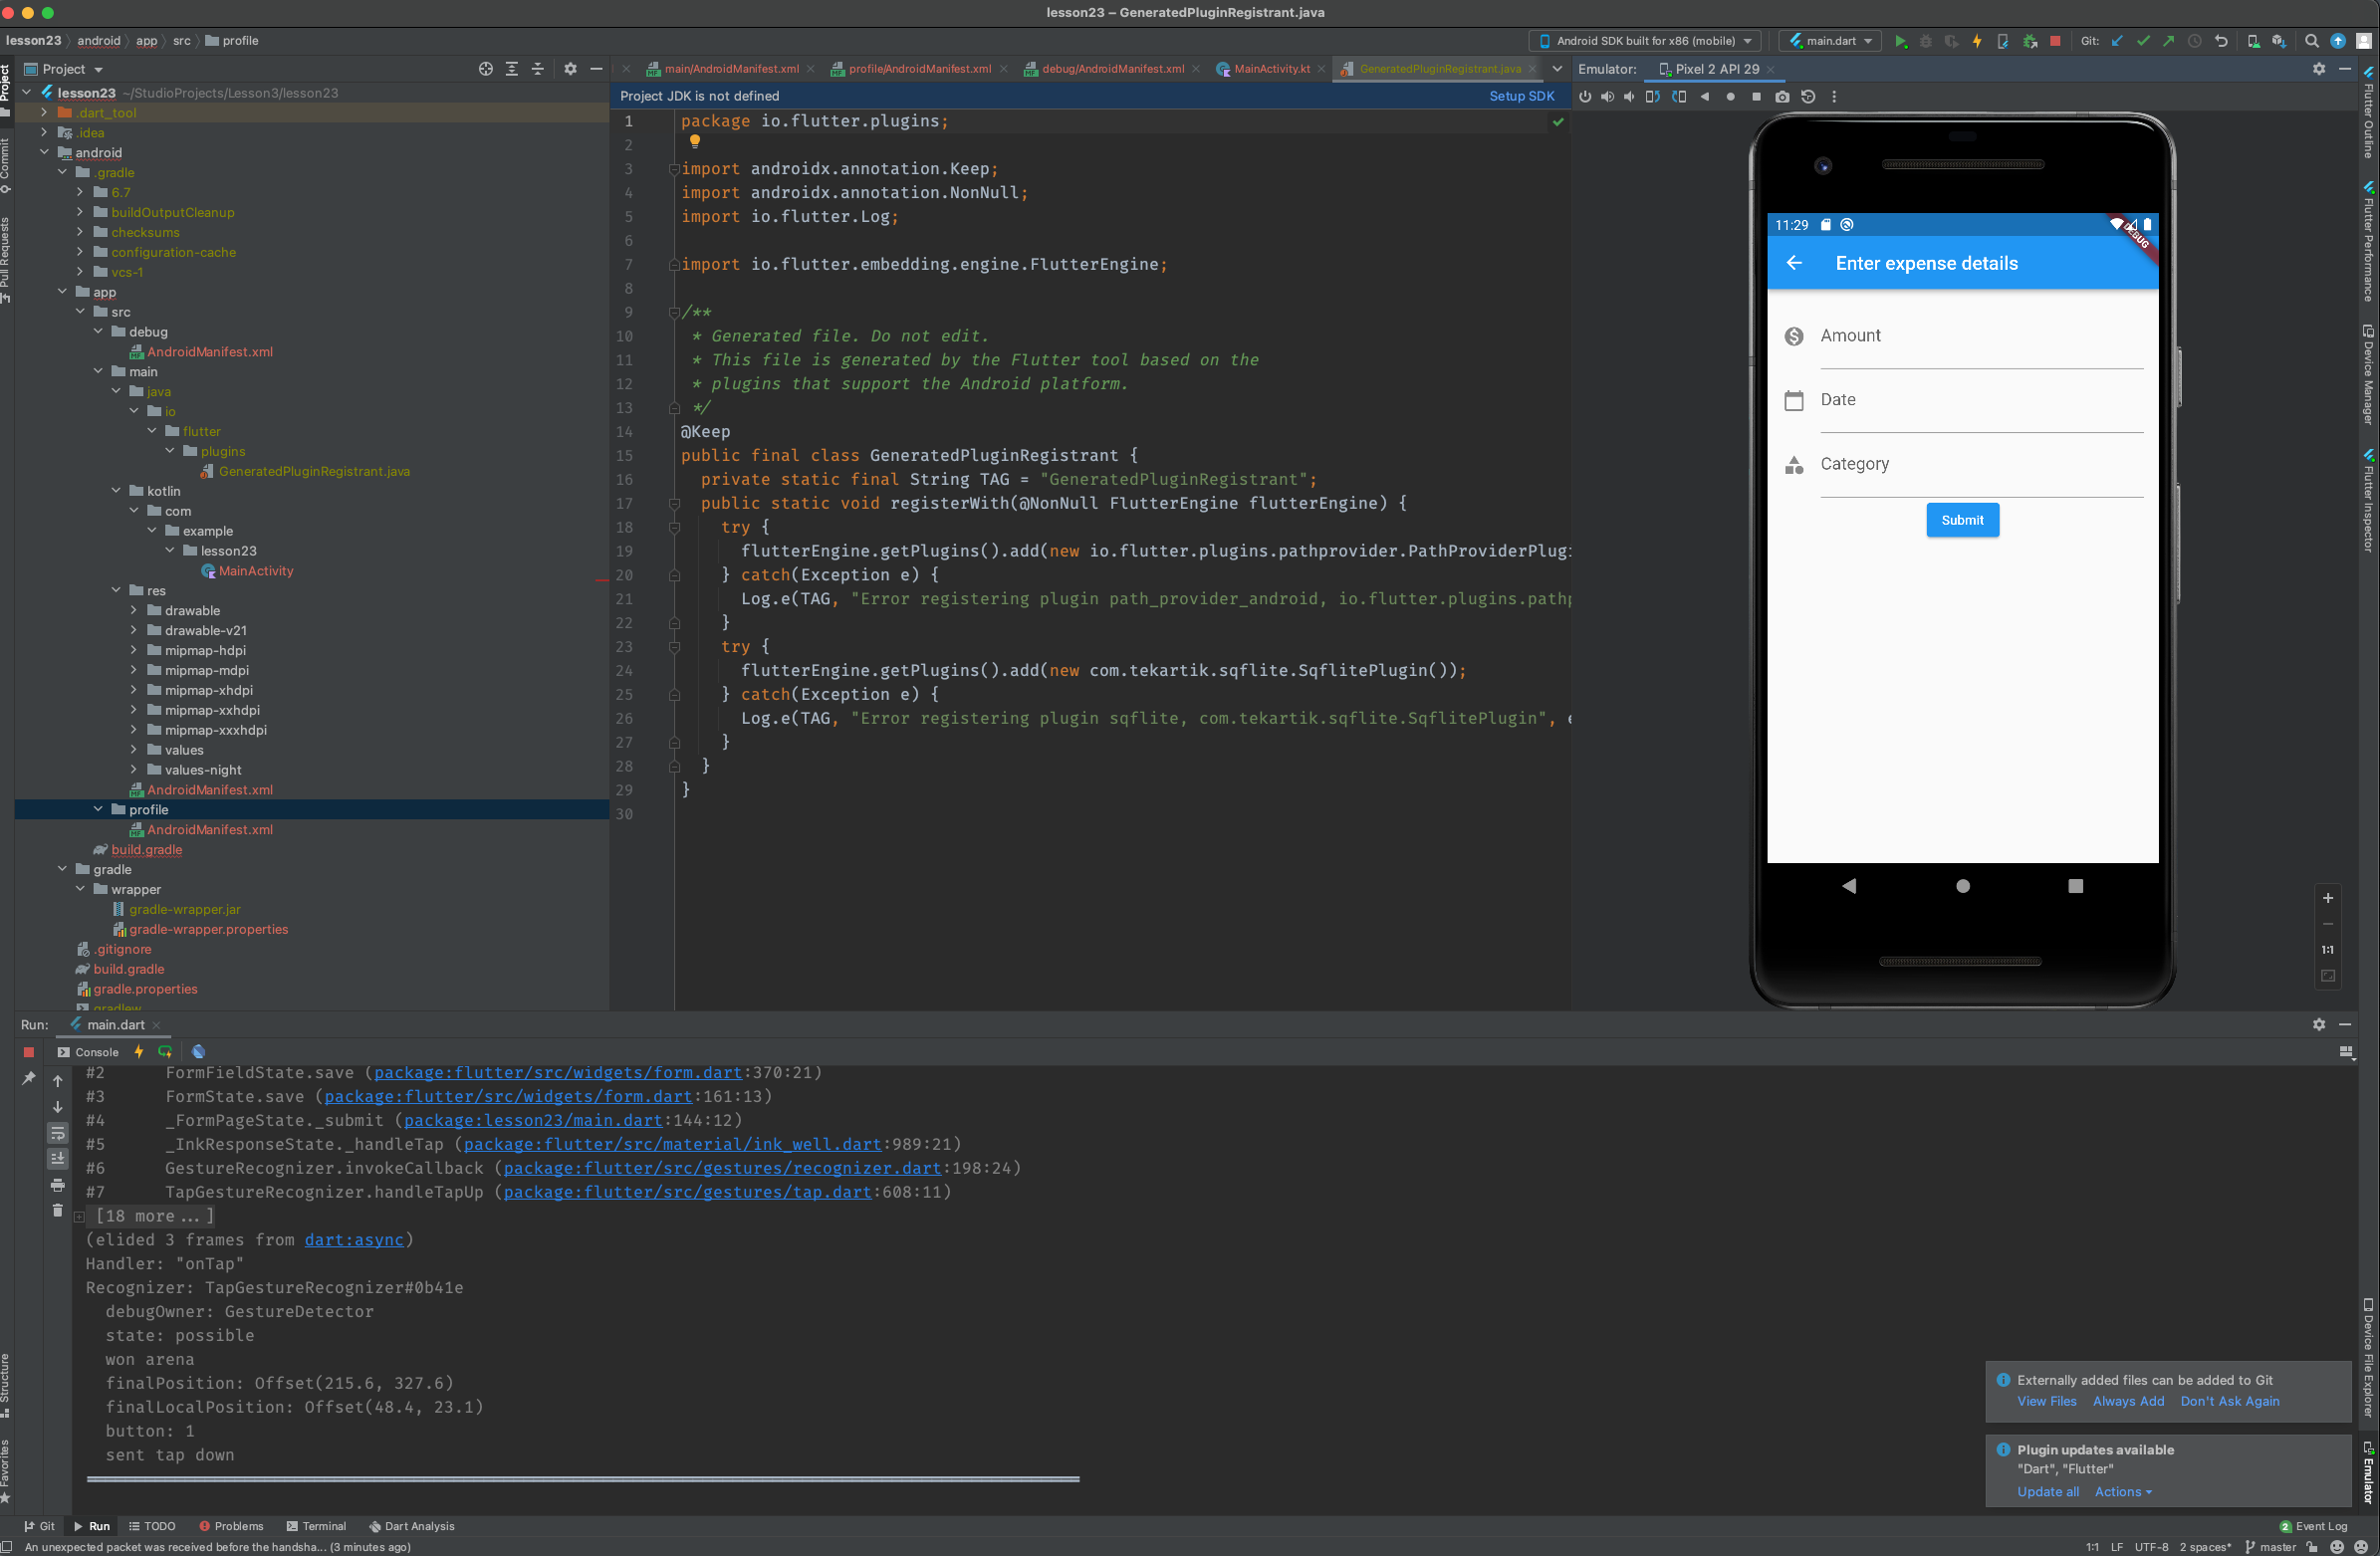The width and height of the screenshot is (2380, 1556).
Task: Open Search Everywhere magnifier icon
Action: 2312,41
